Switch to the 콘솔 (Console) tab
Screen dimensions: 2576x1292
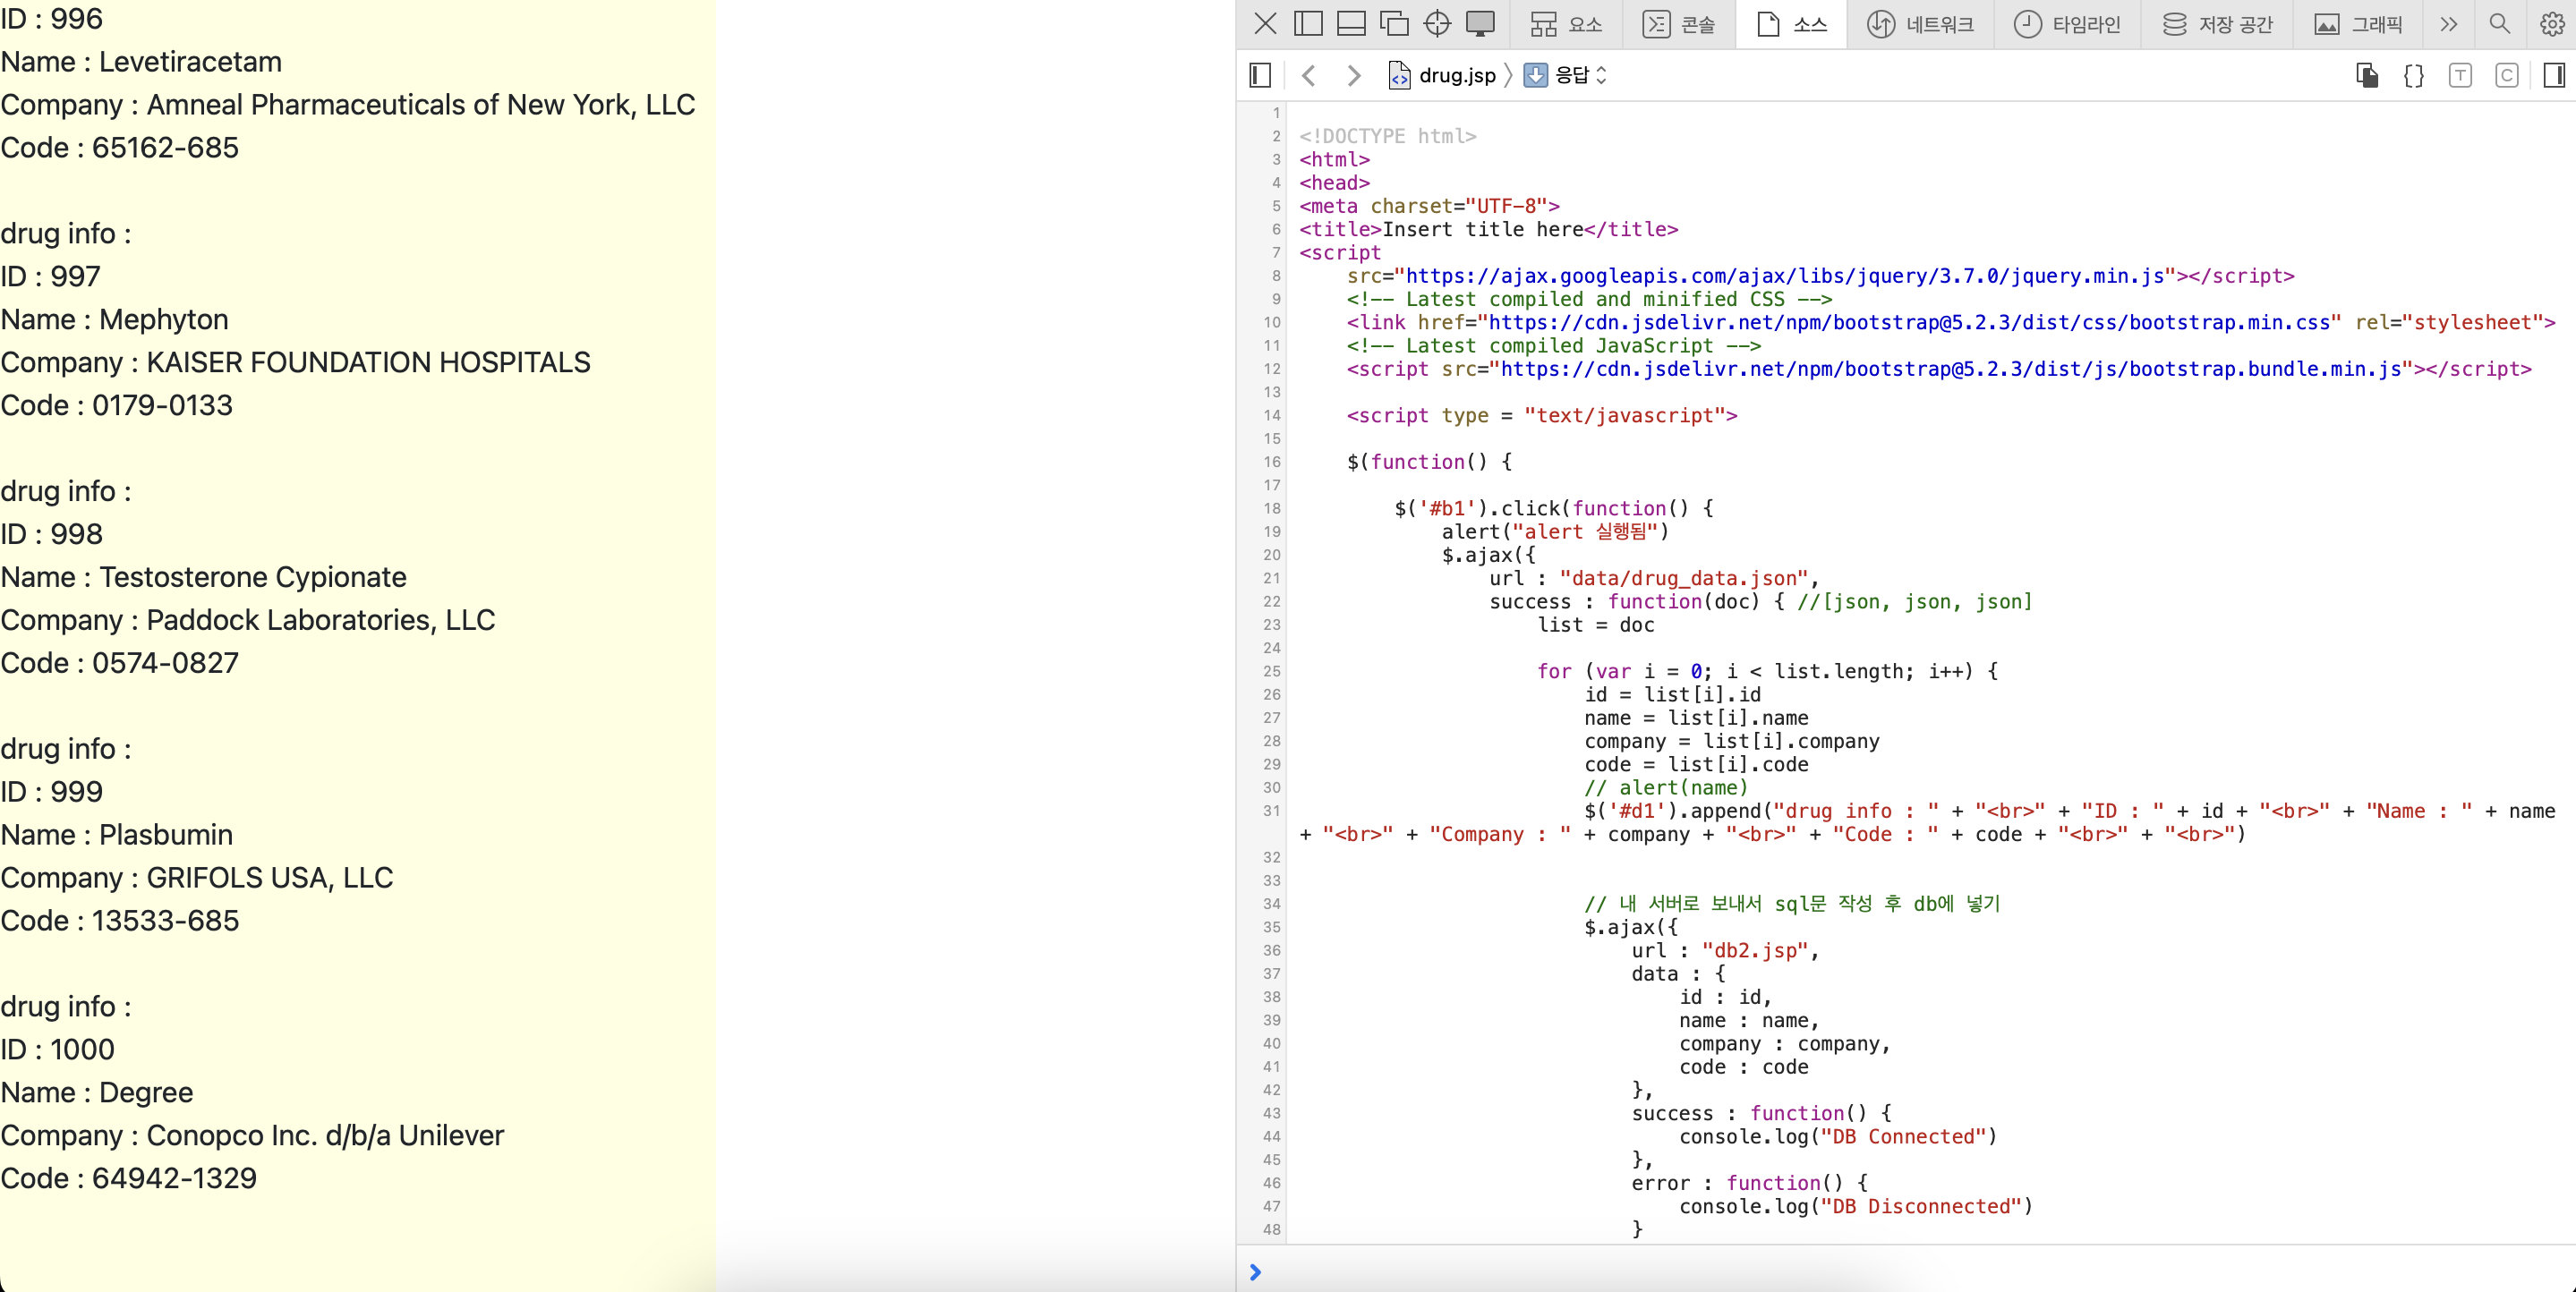[x=1679, y=24]
